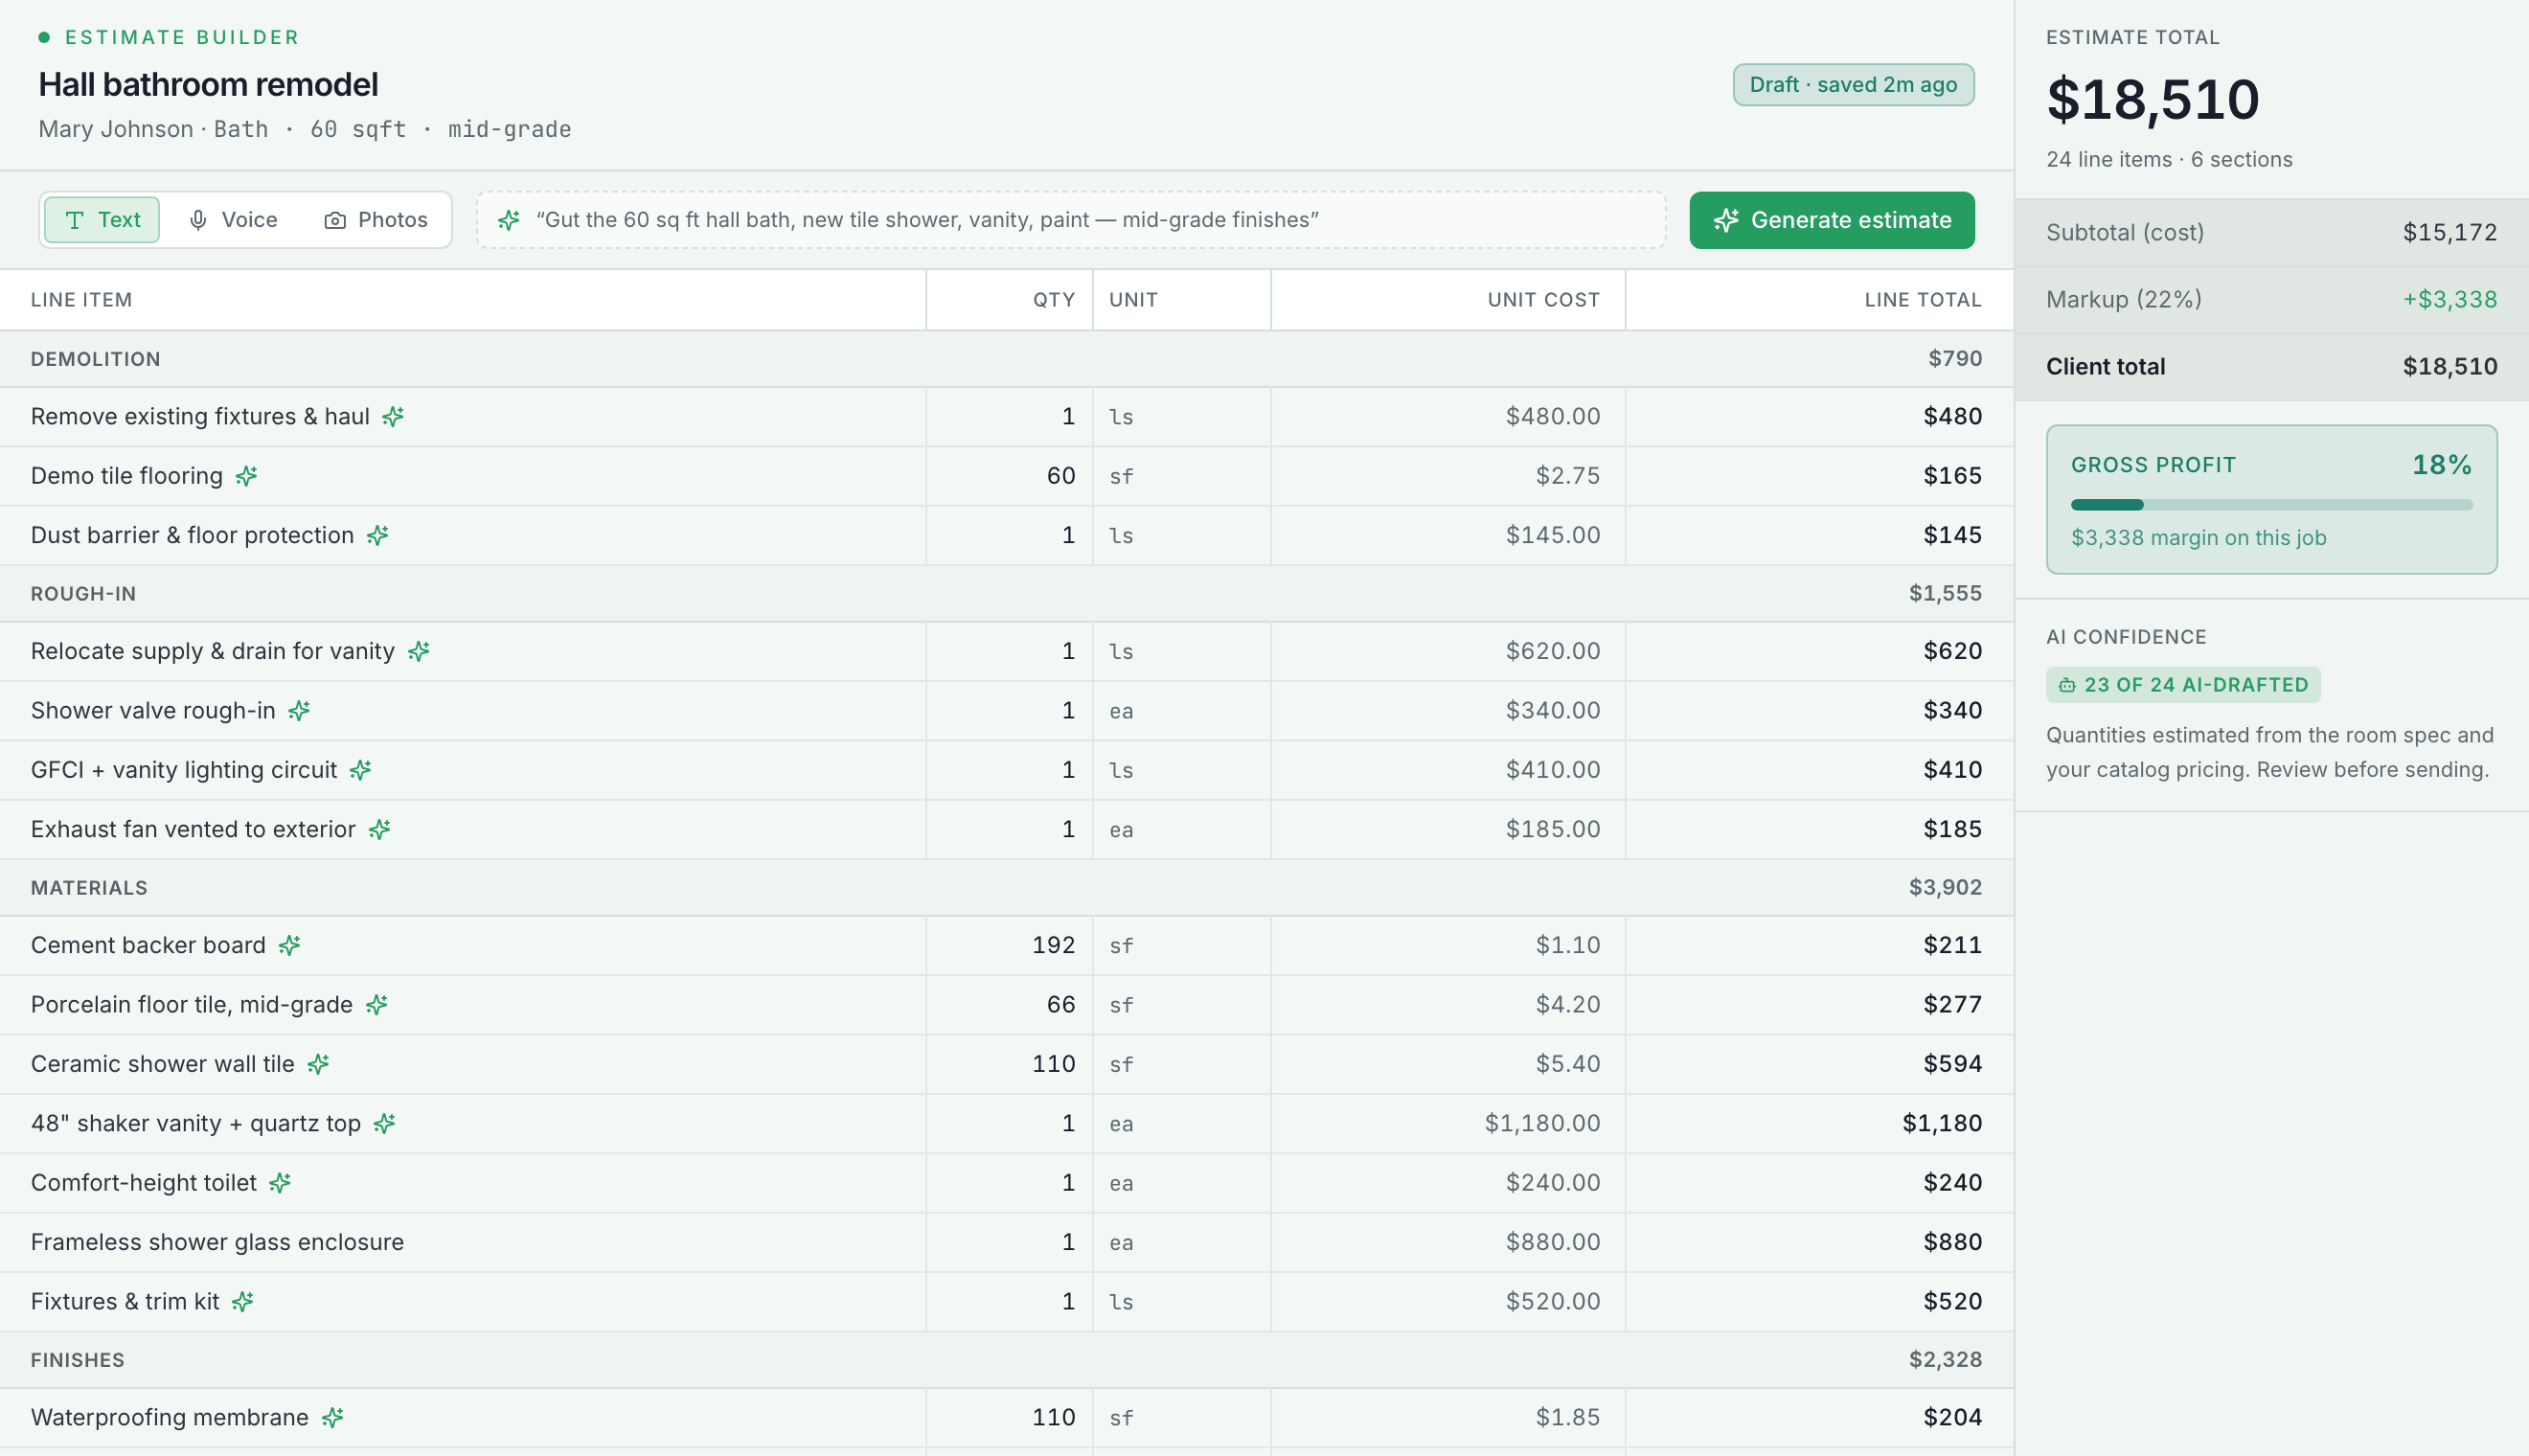This screenshot has height=1456, width=2529.
Task: Switch input mode to Photos tab
Action: 376,220
